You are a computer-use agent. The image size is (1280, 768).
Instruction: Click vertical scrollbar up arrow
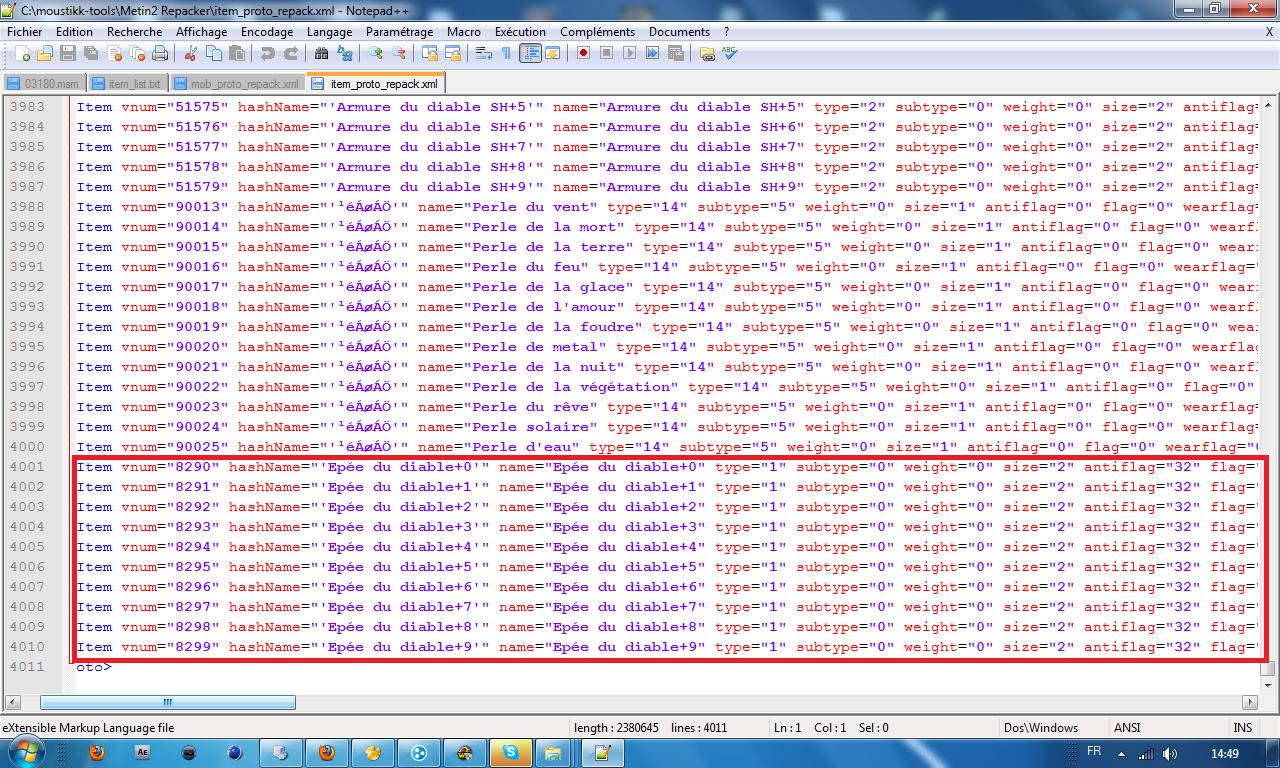[x=1267, y=104]
